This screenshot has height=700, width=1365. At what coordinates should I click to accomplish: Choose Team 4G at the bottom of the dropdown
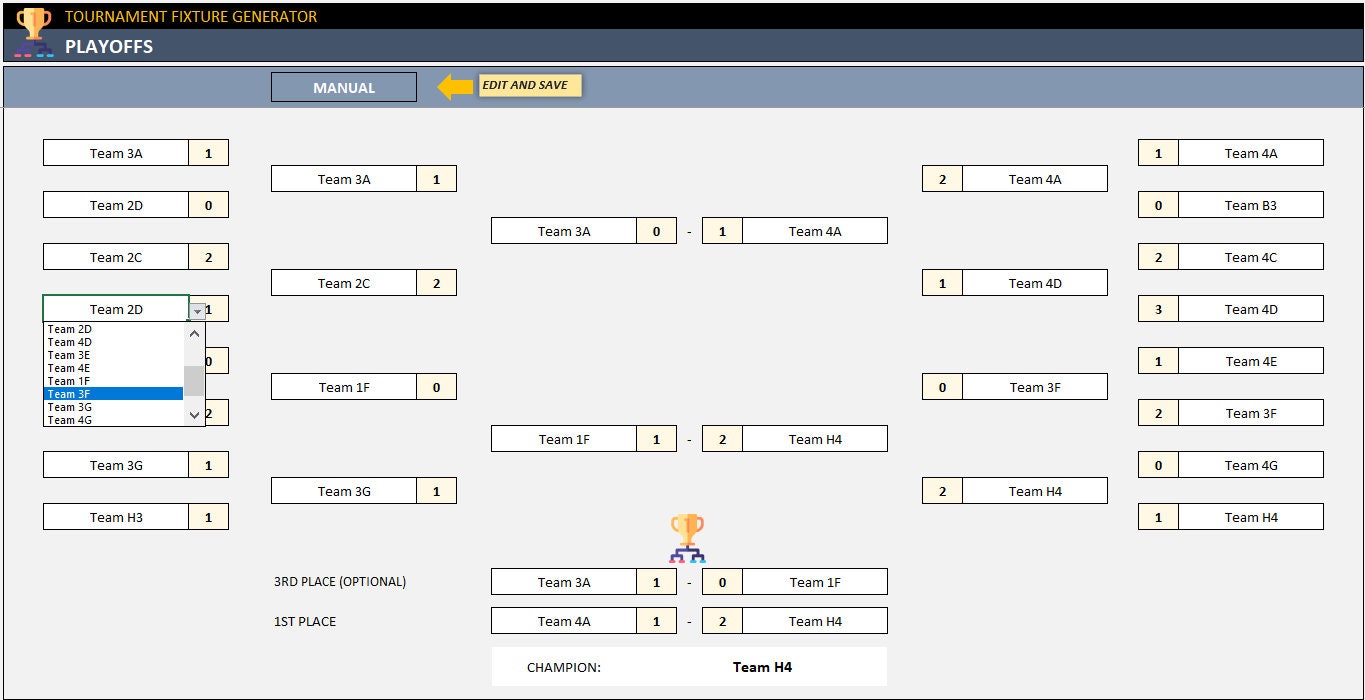(x=112, y=419)
